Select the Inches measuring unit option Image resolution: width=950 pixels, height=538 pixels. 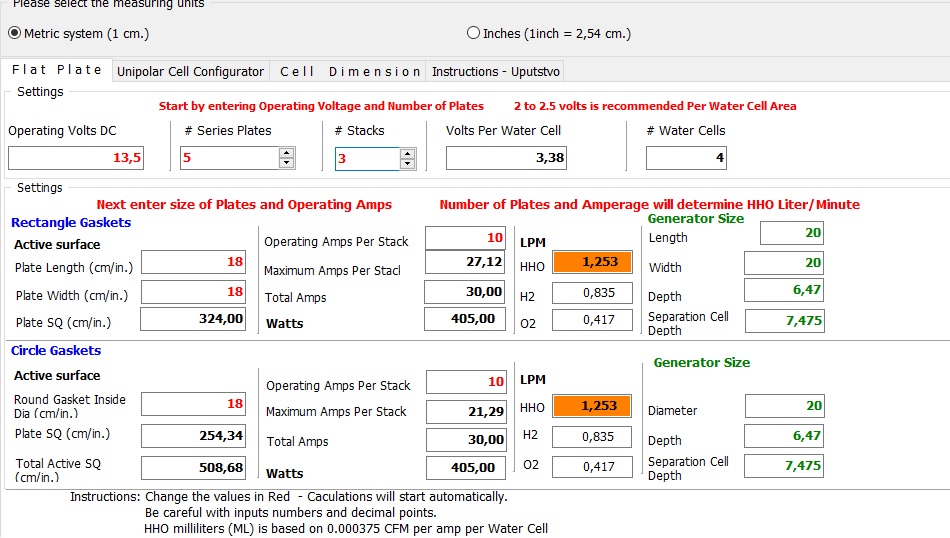click(474, 33)
